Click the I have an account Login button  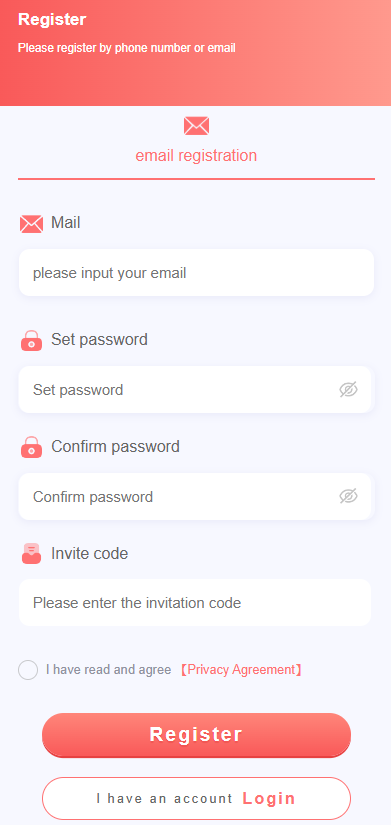tap(196, 798)
